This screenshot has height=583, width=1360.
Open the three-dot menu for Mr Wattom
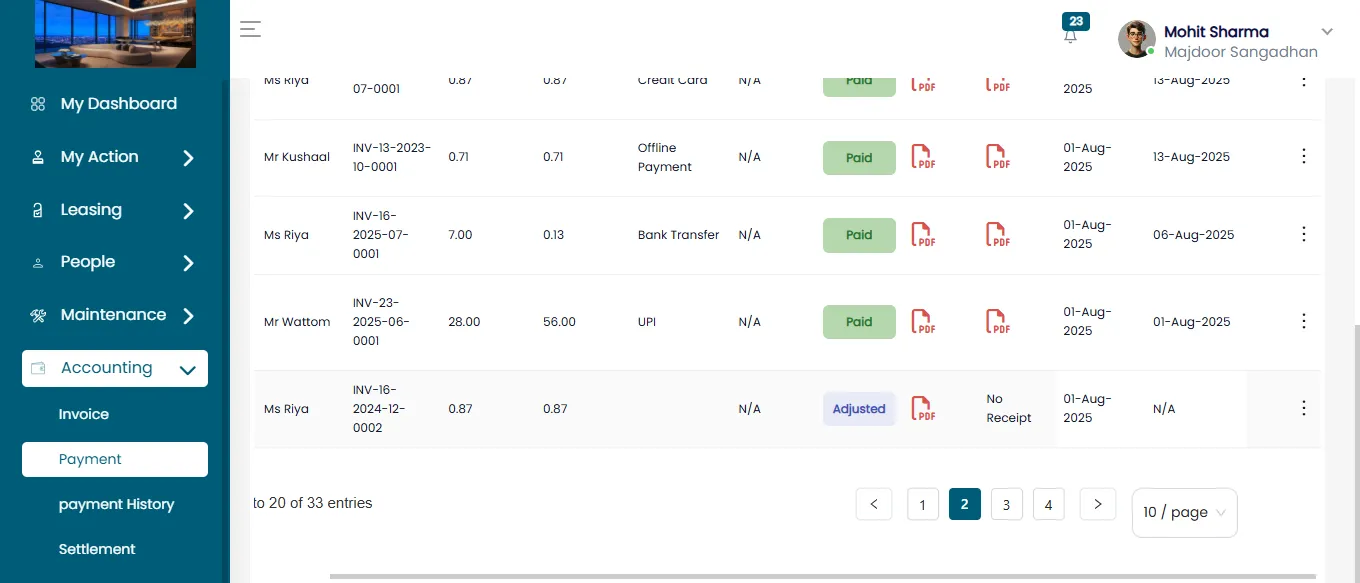(1303, 321)
